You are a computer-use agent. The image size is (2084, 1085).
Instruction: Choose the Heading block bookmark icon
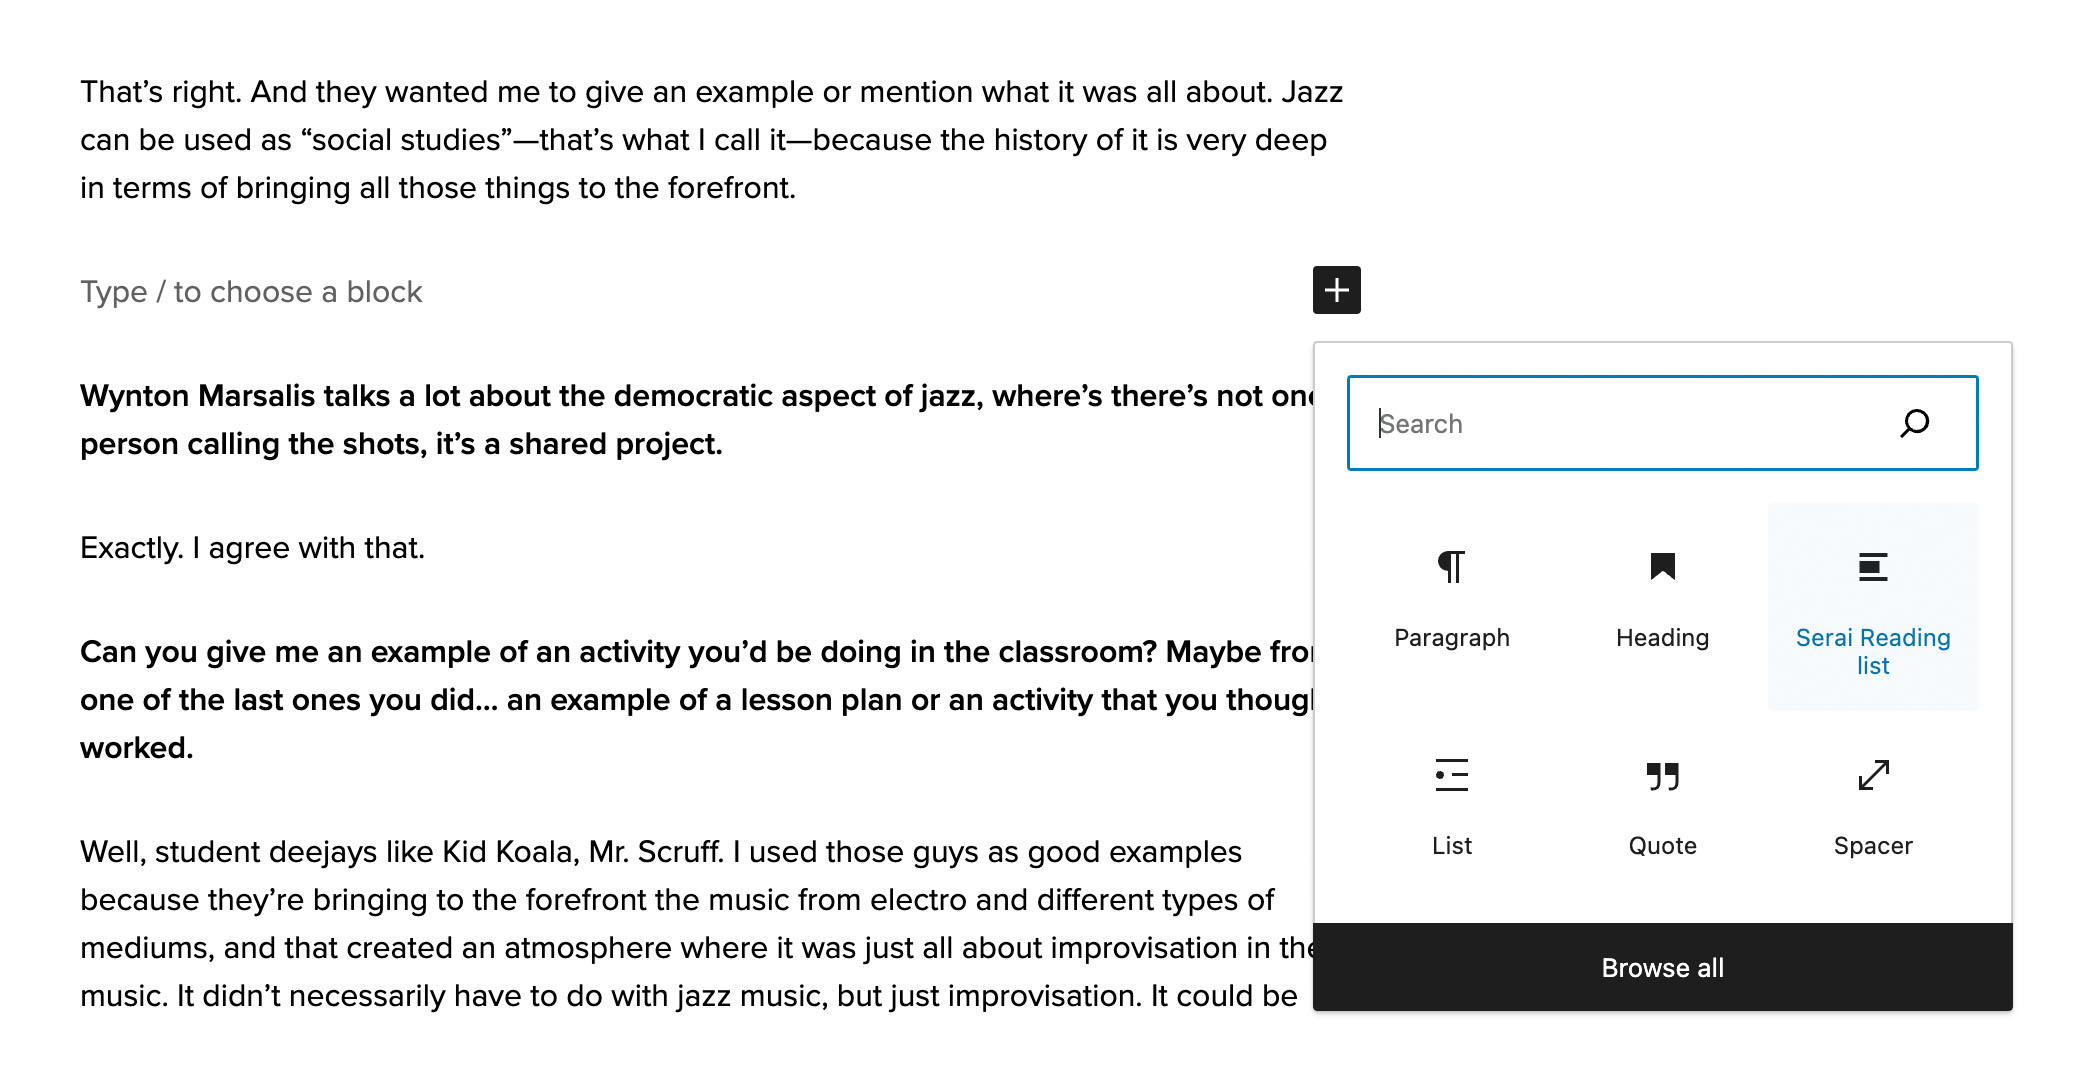pyautogui.click(x=1662, y=567)
